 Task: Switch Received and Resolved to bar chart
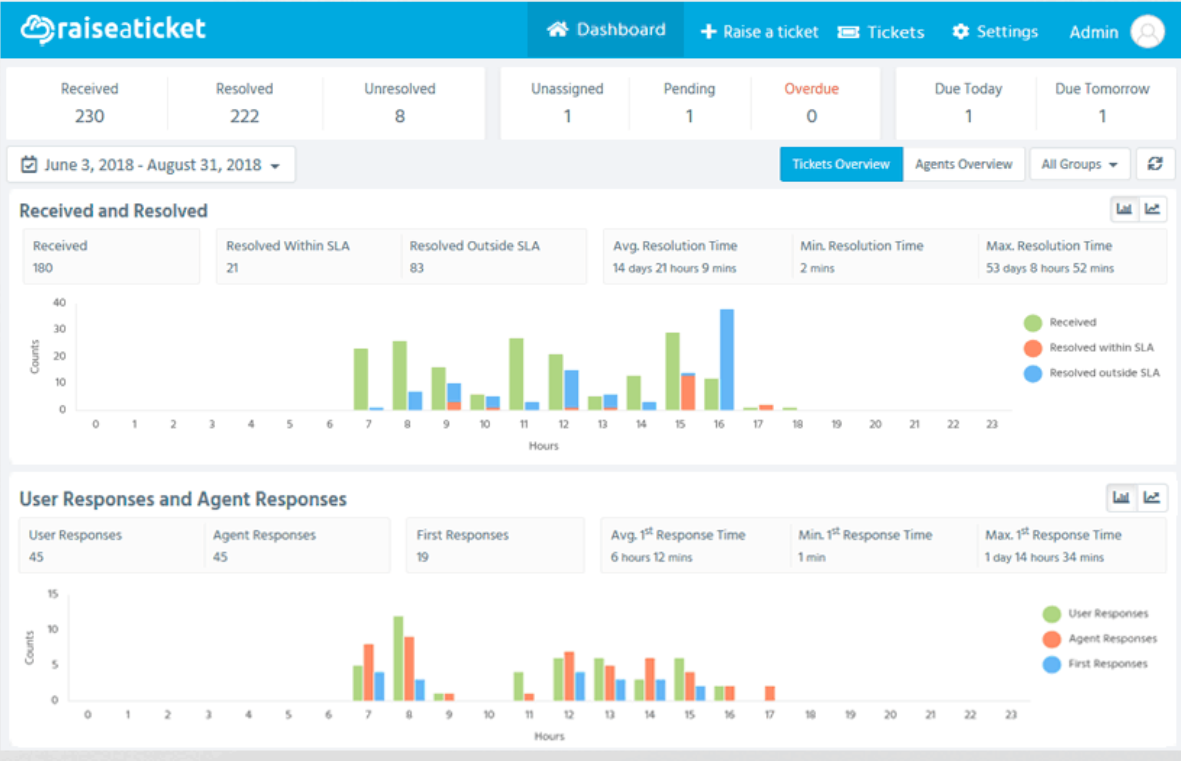(x=1124, y=209)
